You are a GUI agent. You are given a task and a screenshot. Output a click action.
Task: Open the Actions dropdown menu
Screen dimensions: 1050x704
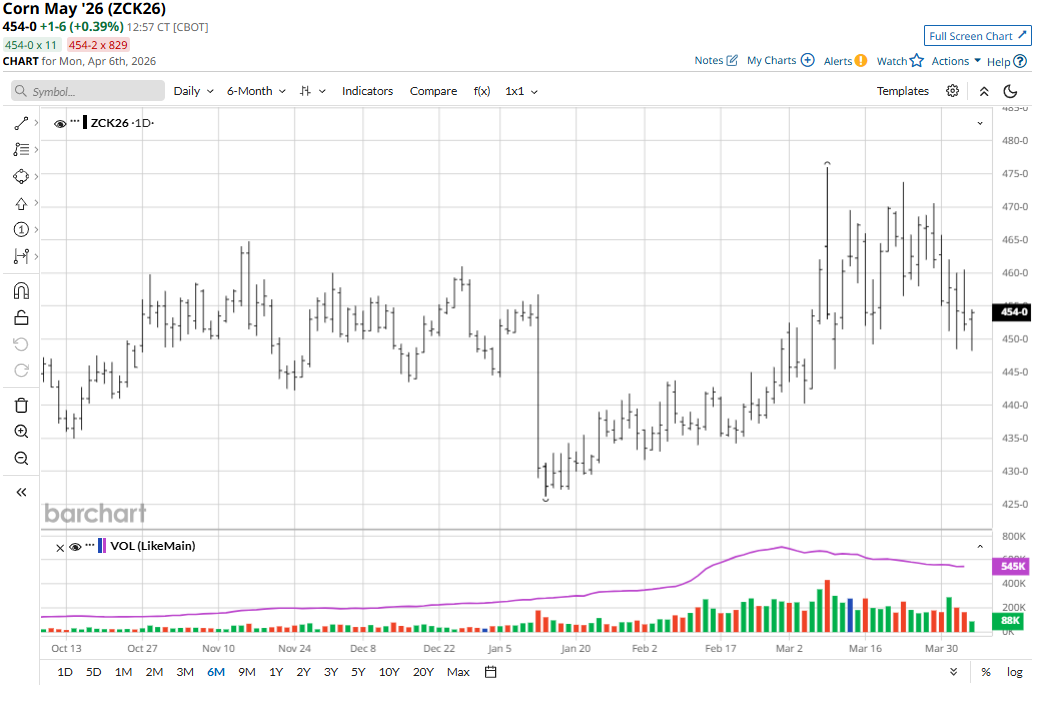click(956, 61)
